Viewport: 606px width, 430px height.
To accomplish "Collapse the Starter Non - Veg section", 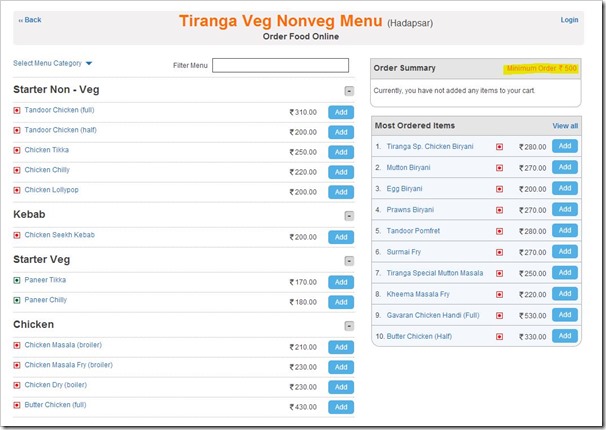I will [348, 90].
